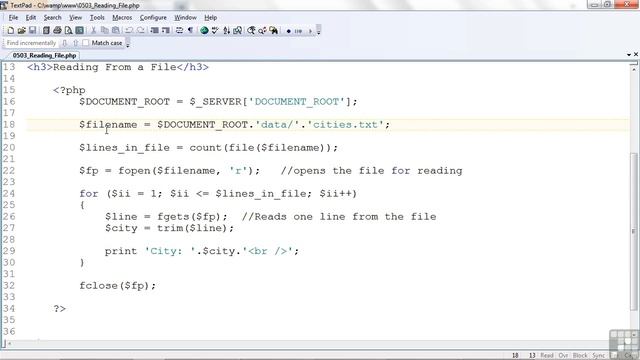Viewport: 640px width, 360px height.
Task: Expand main toolbar overflow options
Action: pos(319,31)
